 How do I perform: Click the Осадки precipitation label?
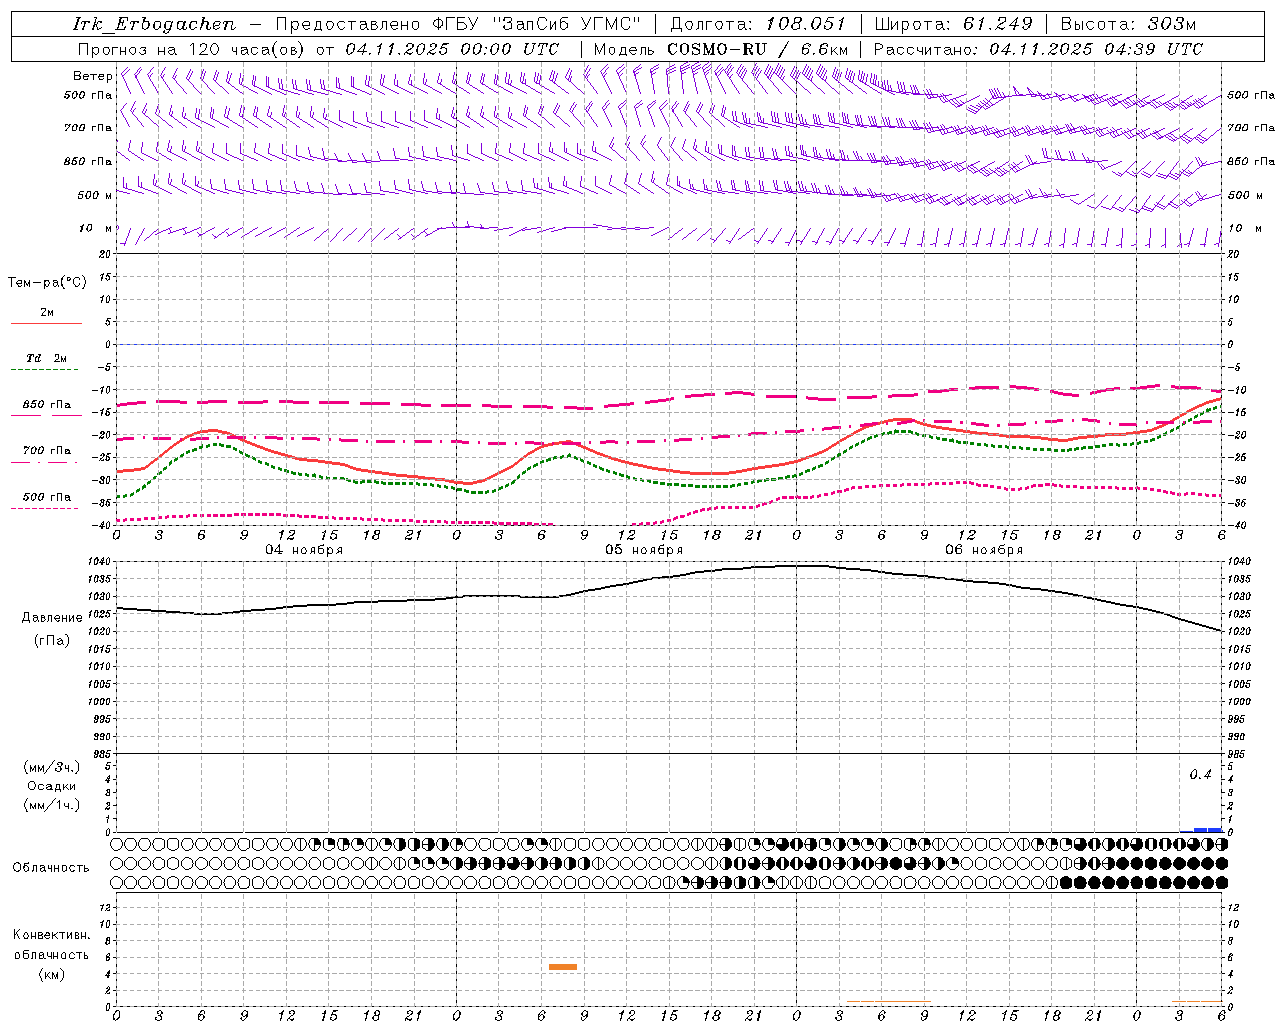(52, 786)
